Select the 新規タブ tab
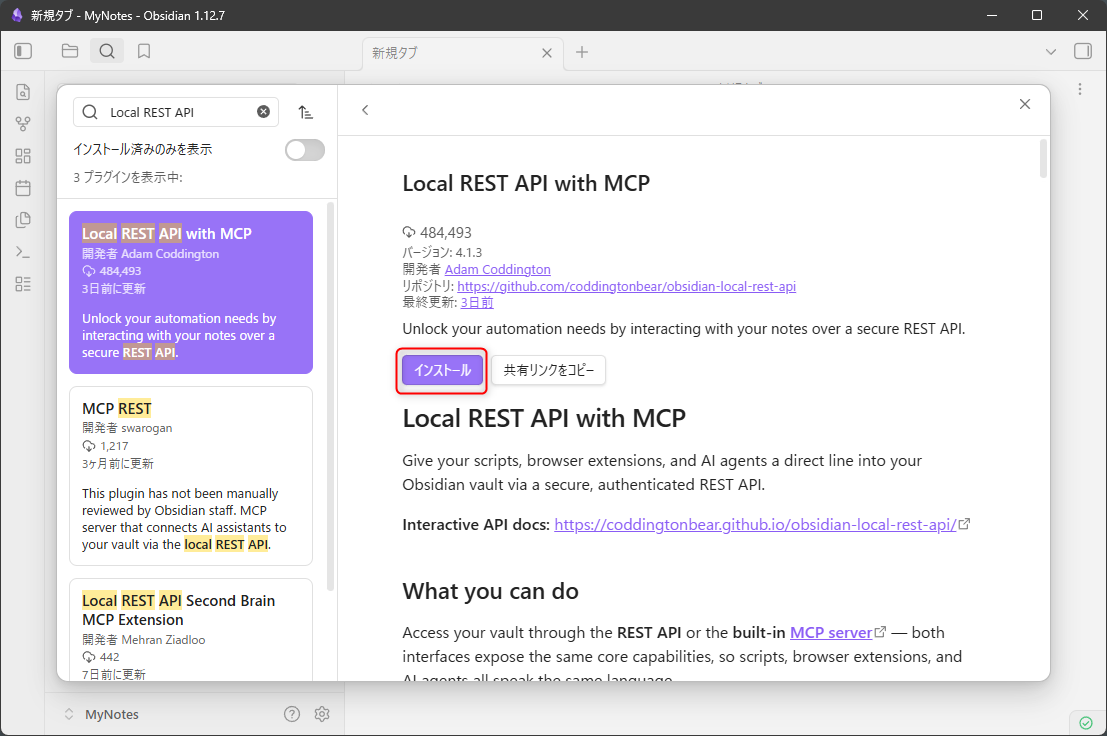Viewport: 1107px width, 736px height. tap(462, 53)
